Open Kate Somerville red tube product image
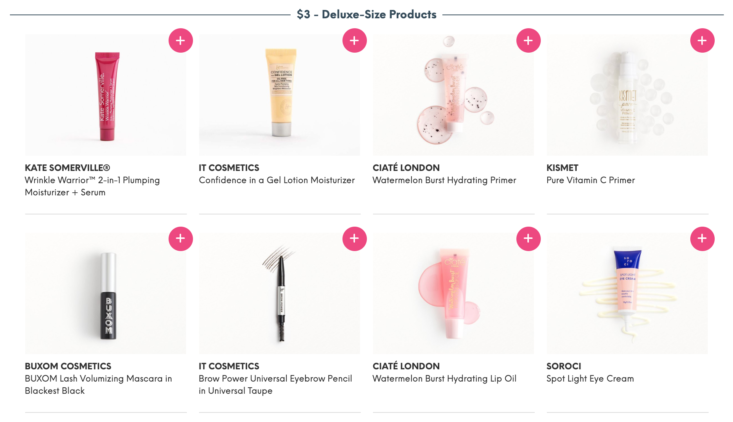This screenshot has height=422, width=733. pos(105,95)
